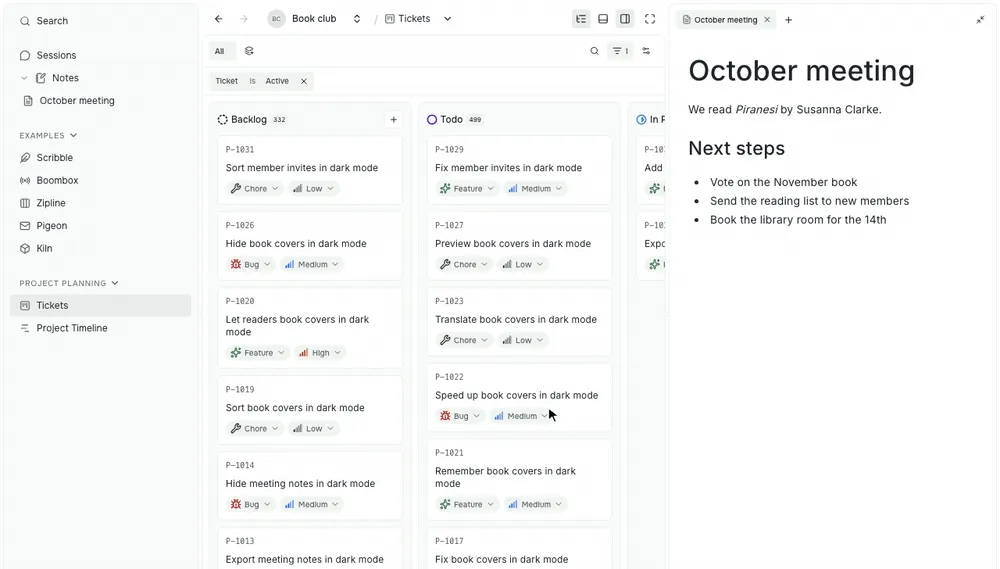
Task: Click the Backlog column status icon
Action: coord(223,119)
